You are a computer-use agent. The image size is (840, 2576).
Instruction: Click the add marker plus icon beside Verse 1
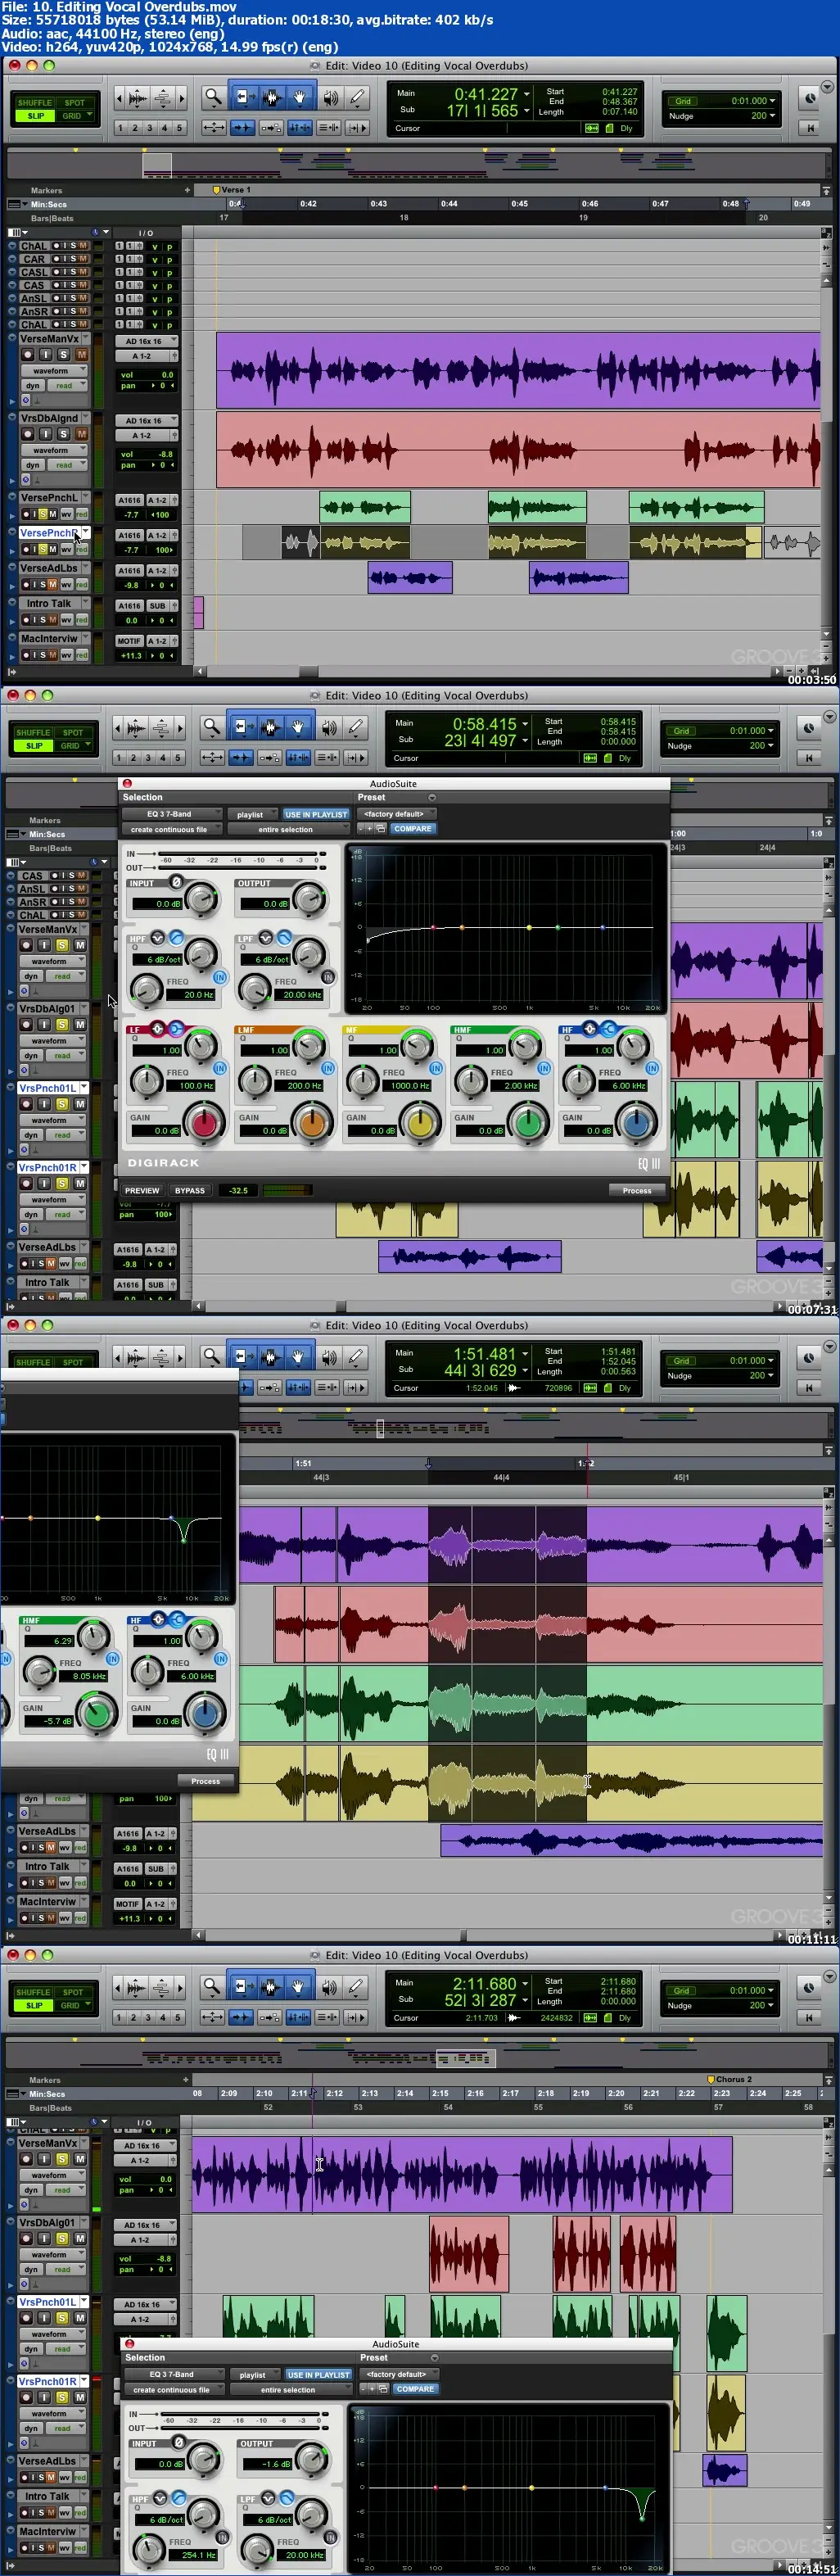click(x=187, y=190)
